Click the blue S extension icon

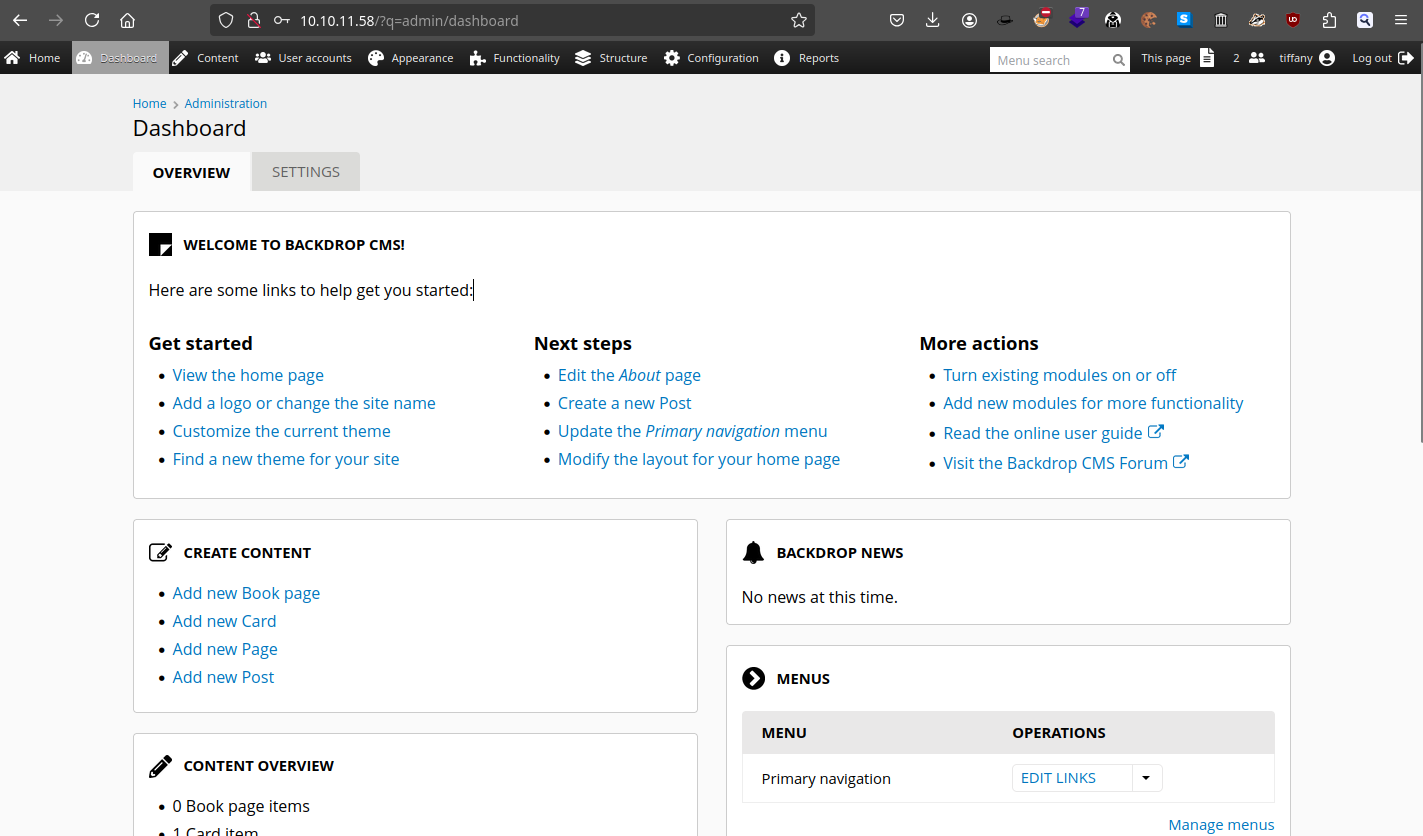[1185, 19]
